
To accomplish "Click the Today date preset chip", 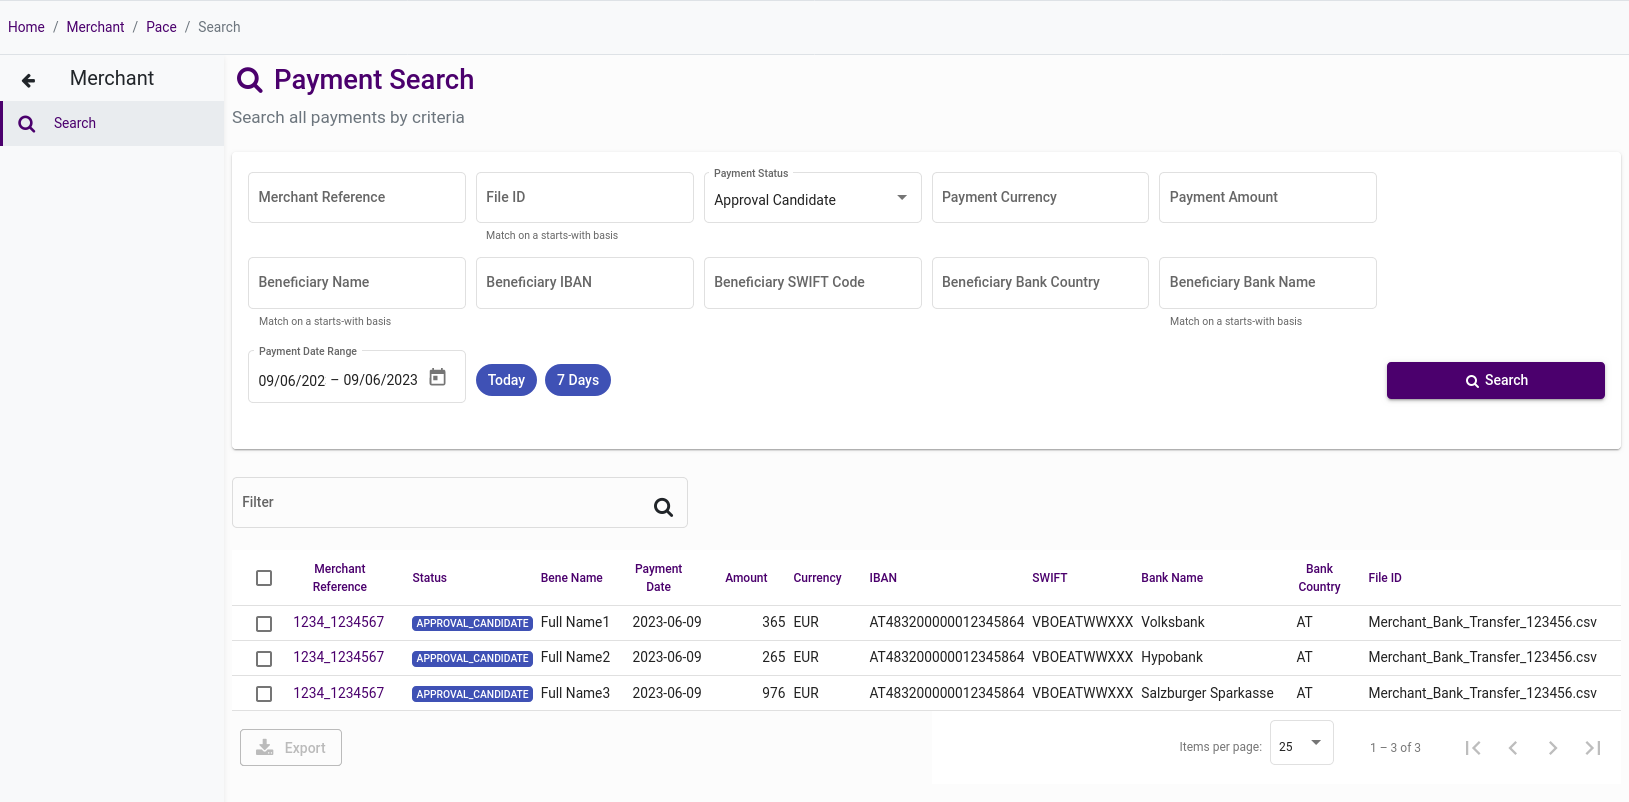I will click(506, 380).
